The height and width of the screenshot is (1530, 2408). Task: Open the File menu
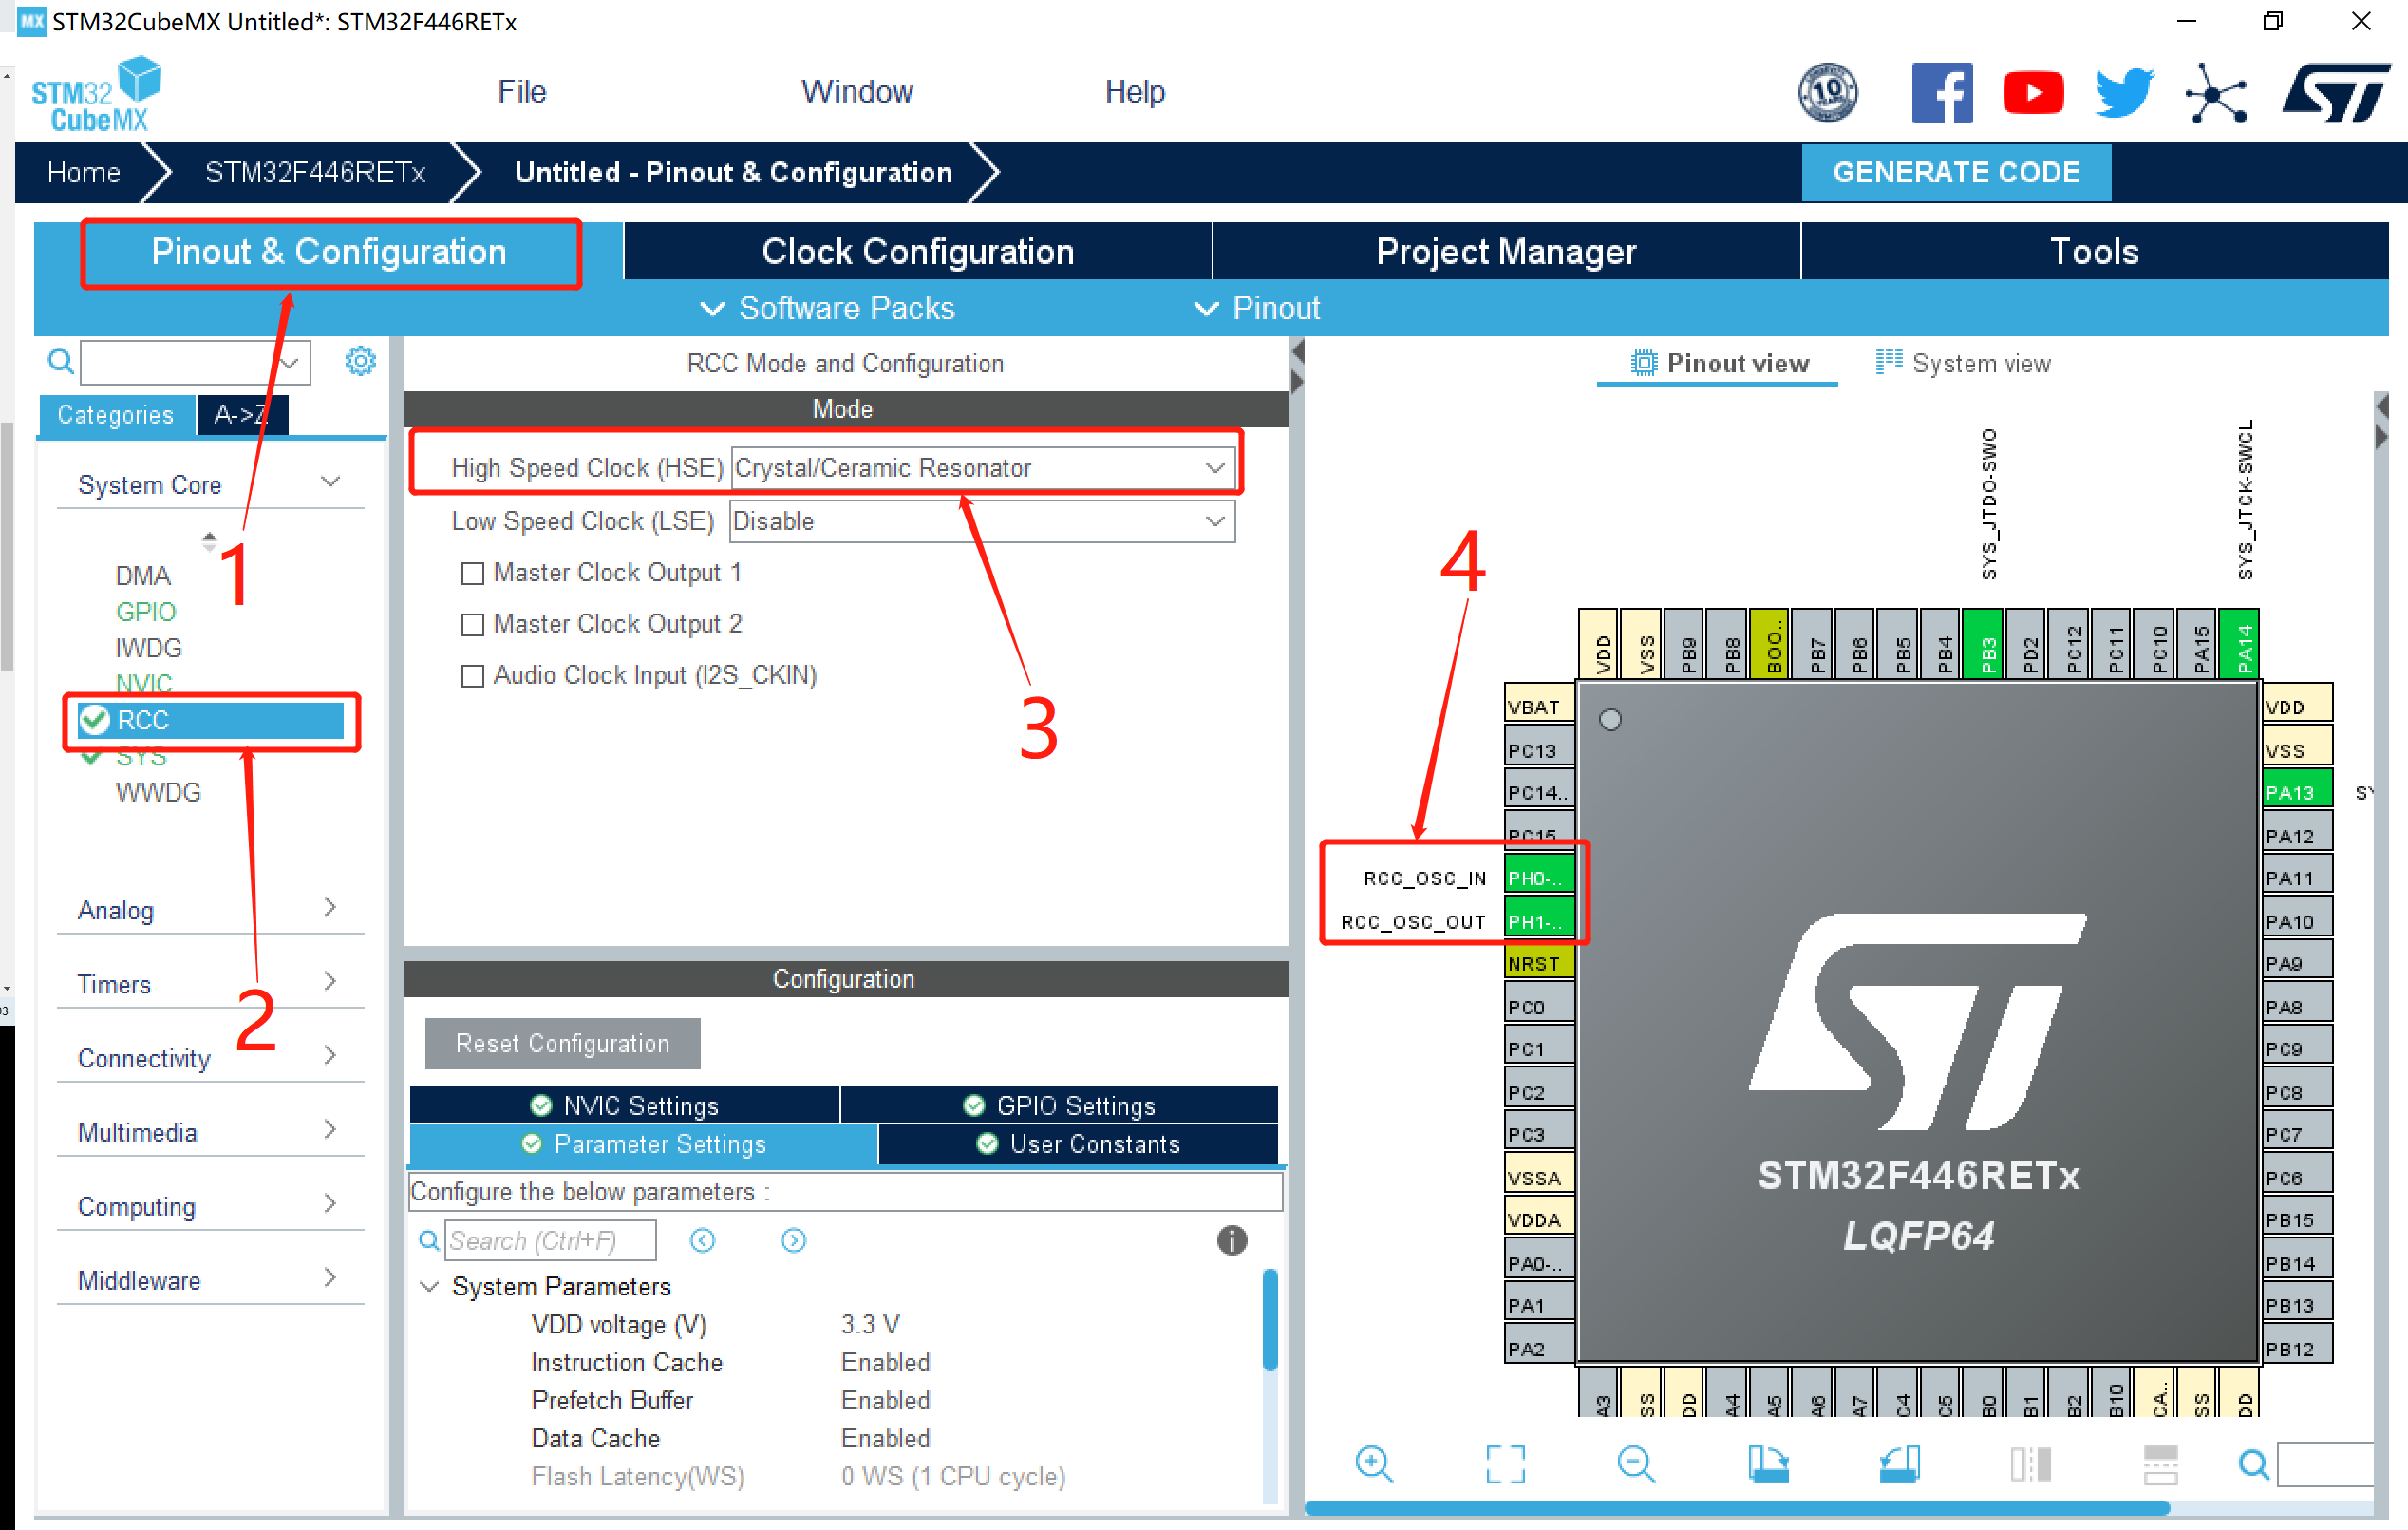point(521,92)
